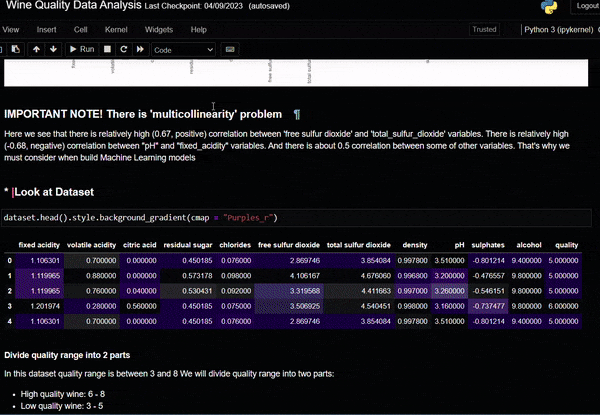Run the current cell

coord(80,48)
